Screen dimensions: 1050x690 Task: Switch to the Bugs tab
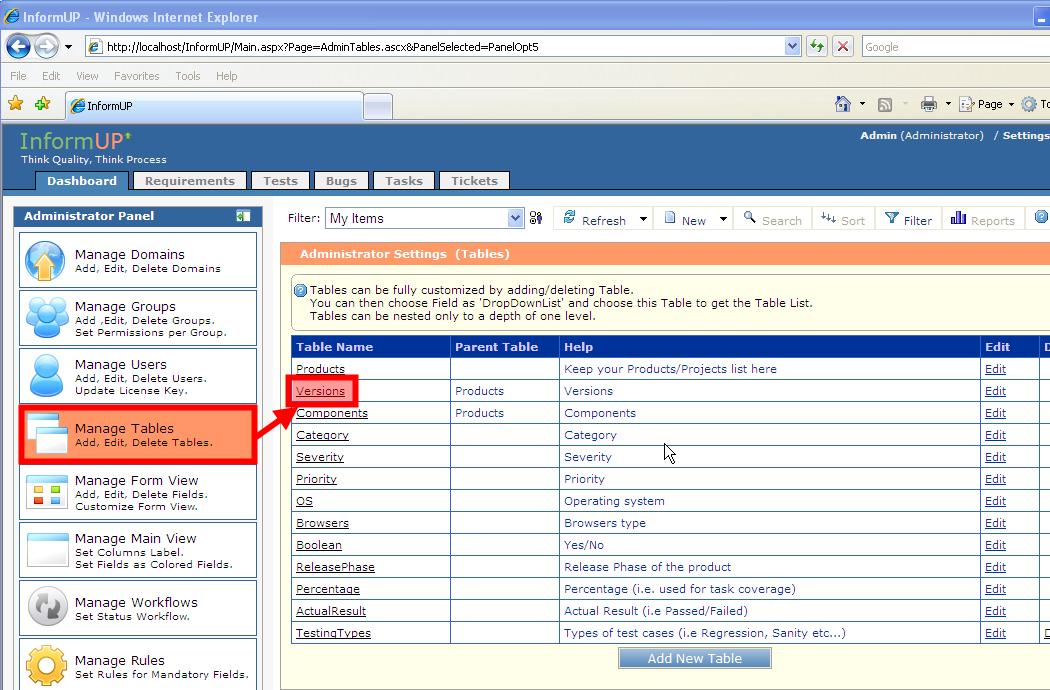[x=341, y=181]
